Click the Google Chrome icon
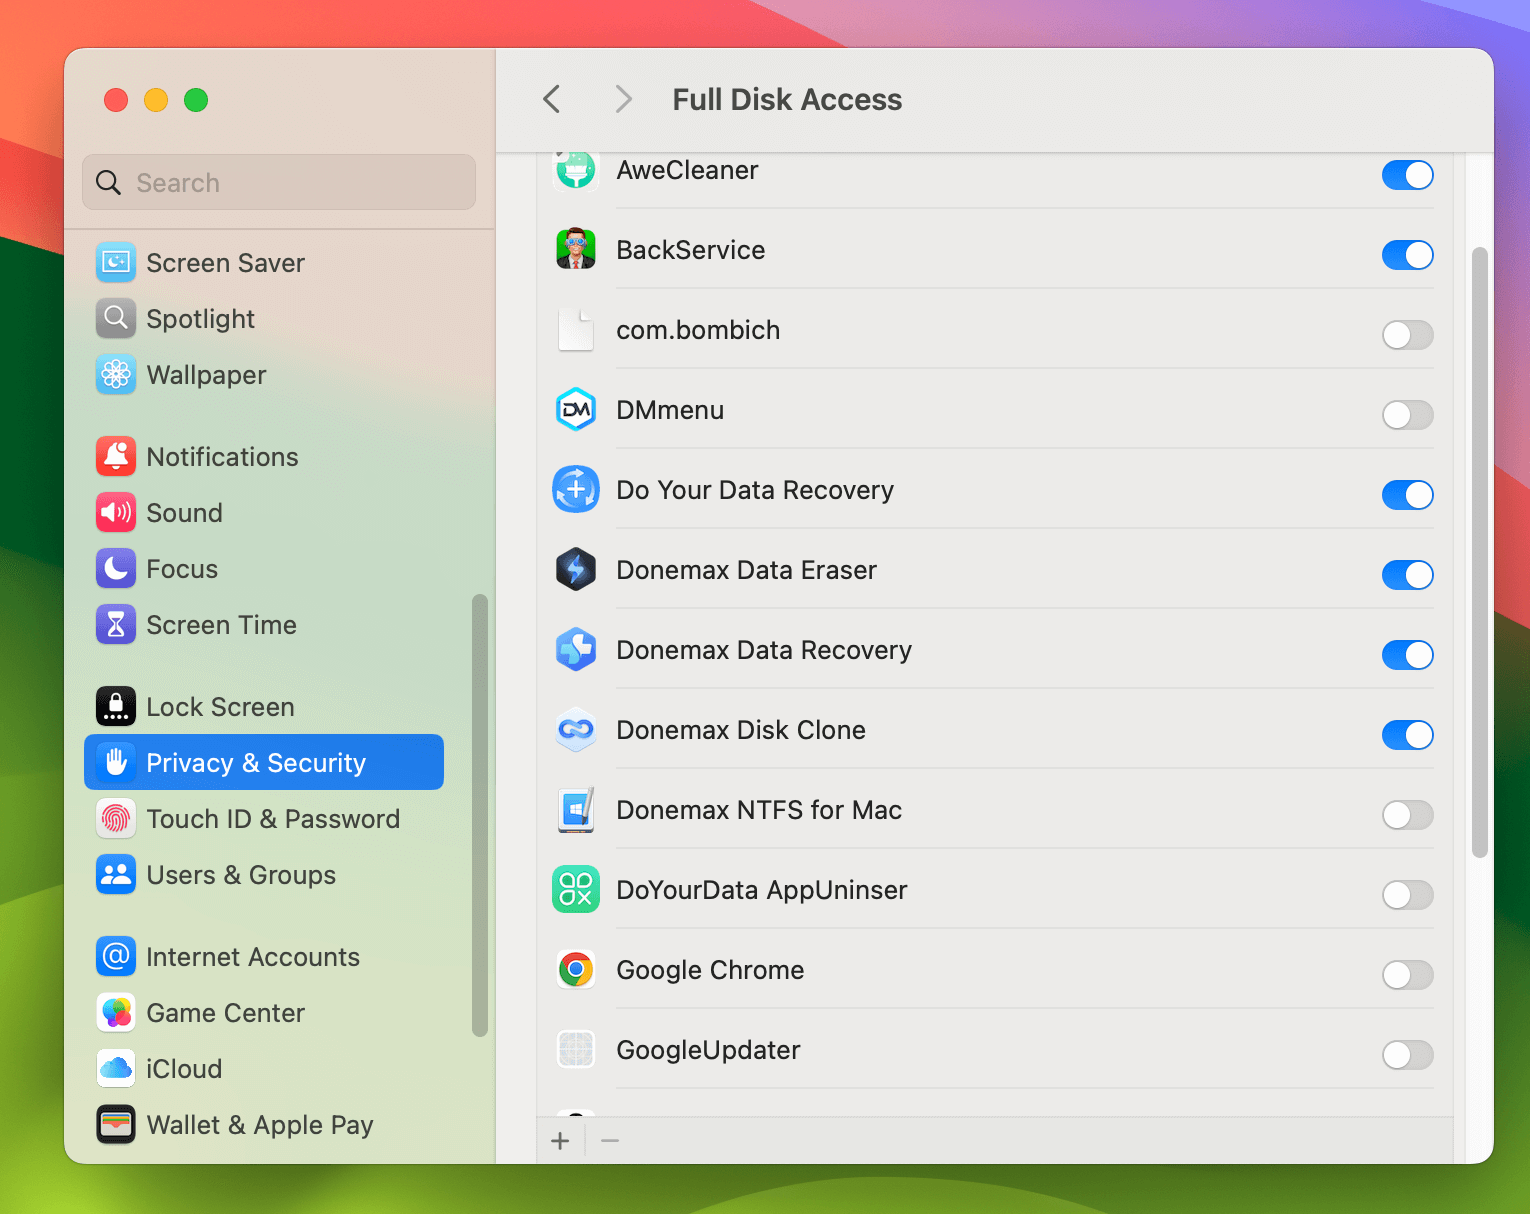Image resolution: width=1530 pixels, height=1214 pixels. 575,969
